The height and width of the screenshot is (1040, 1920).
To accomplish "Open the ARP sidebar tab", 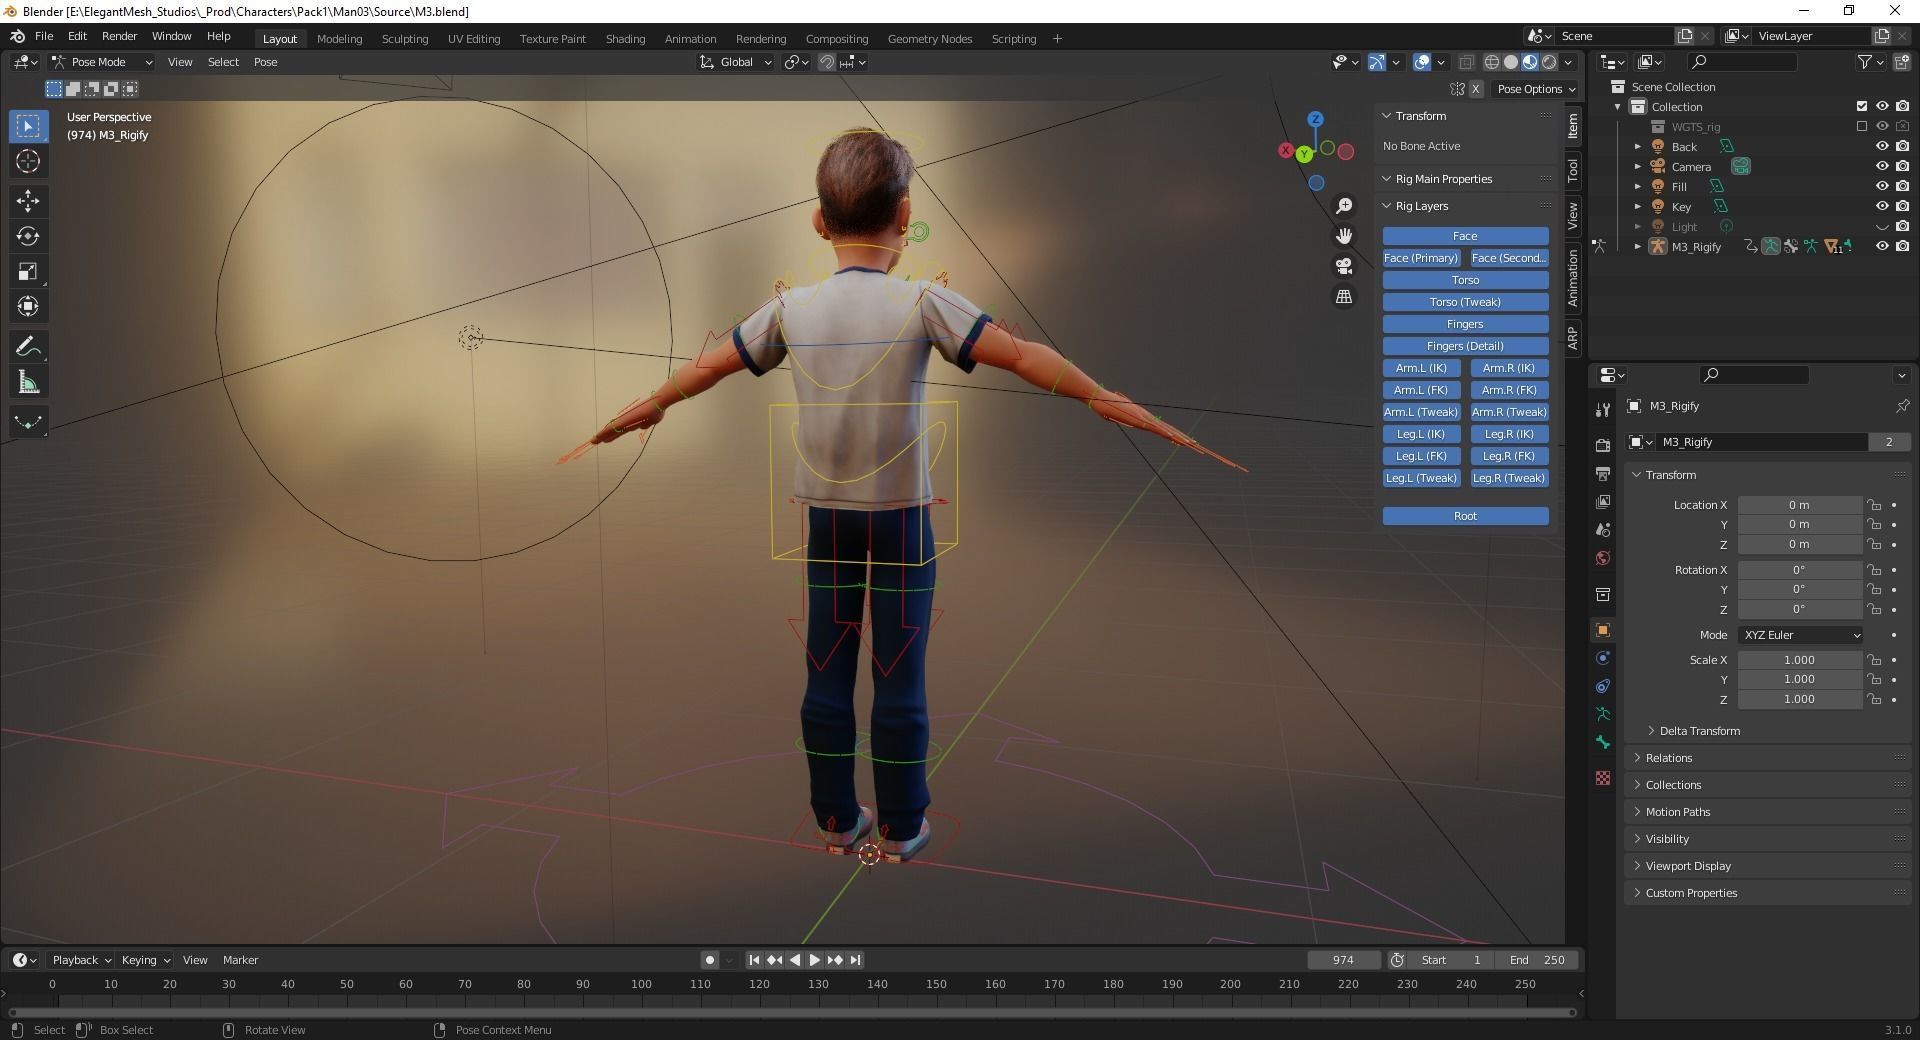I will [1573, 338].
